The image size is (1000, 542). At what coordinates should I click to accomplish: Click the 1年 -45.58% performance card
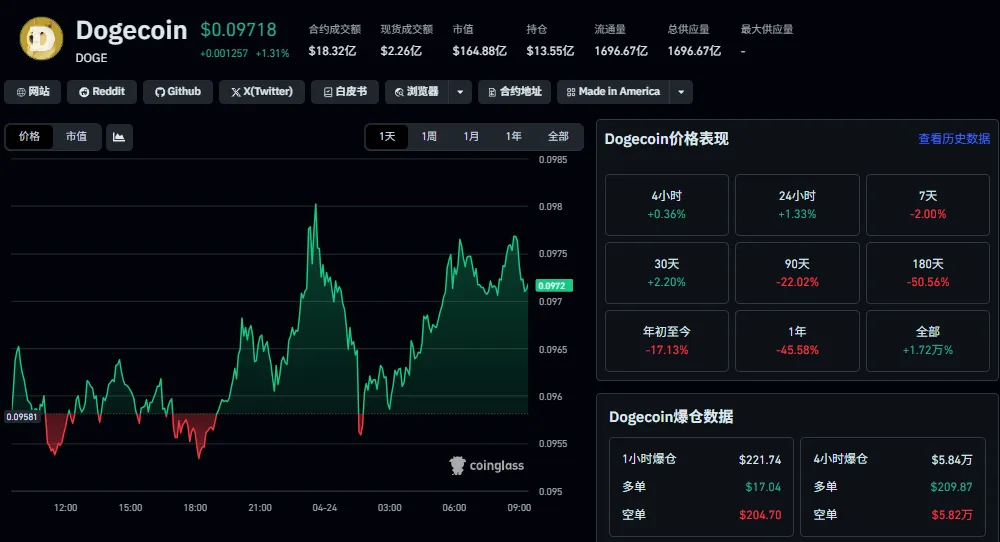point(797,341)
